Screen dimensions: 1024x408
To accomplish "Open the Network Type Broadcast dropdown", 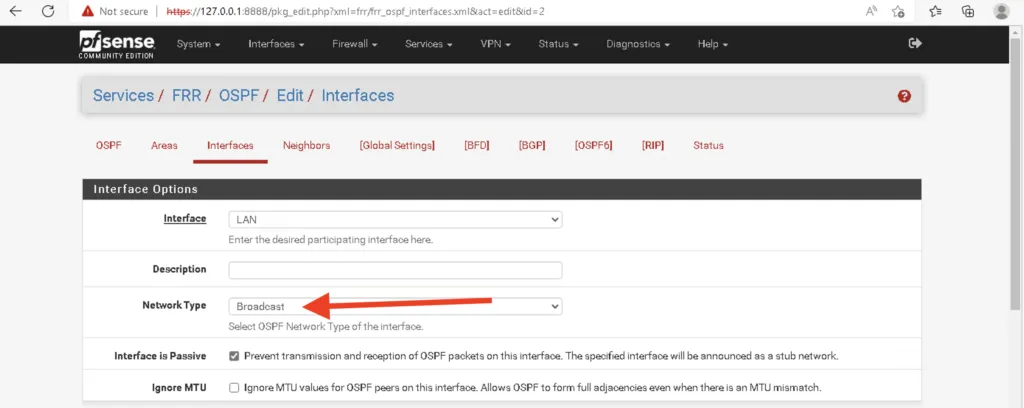I will [395, 306].
